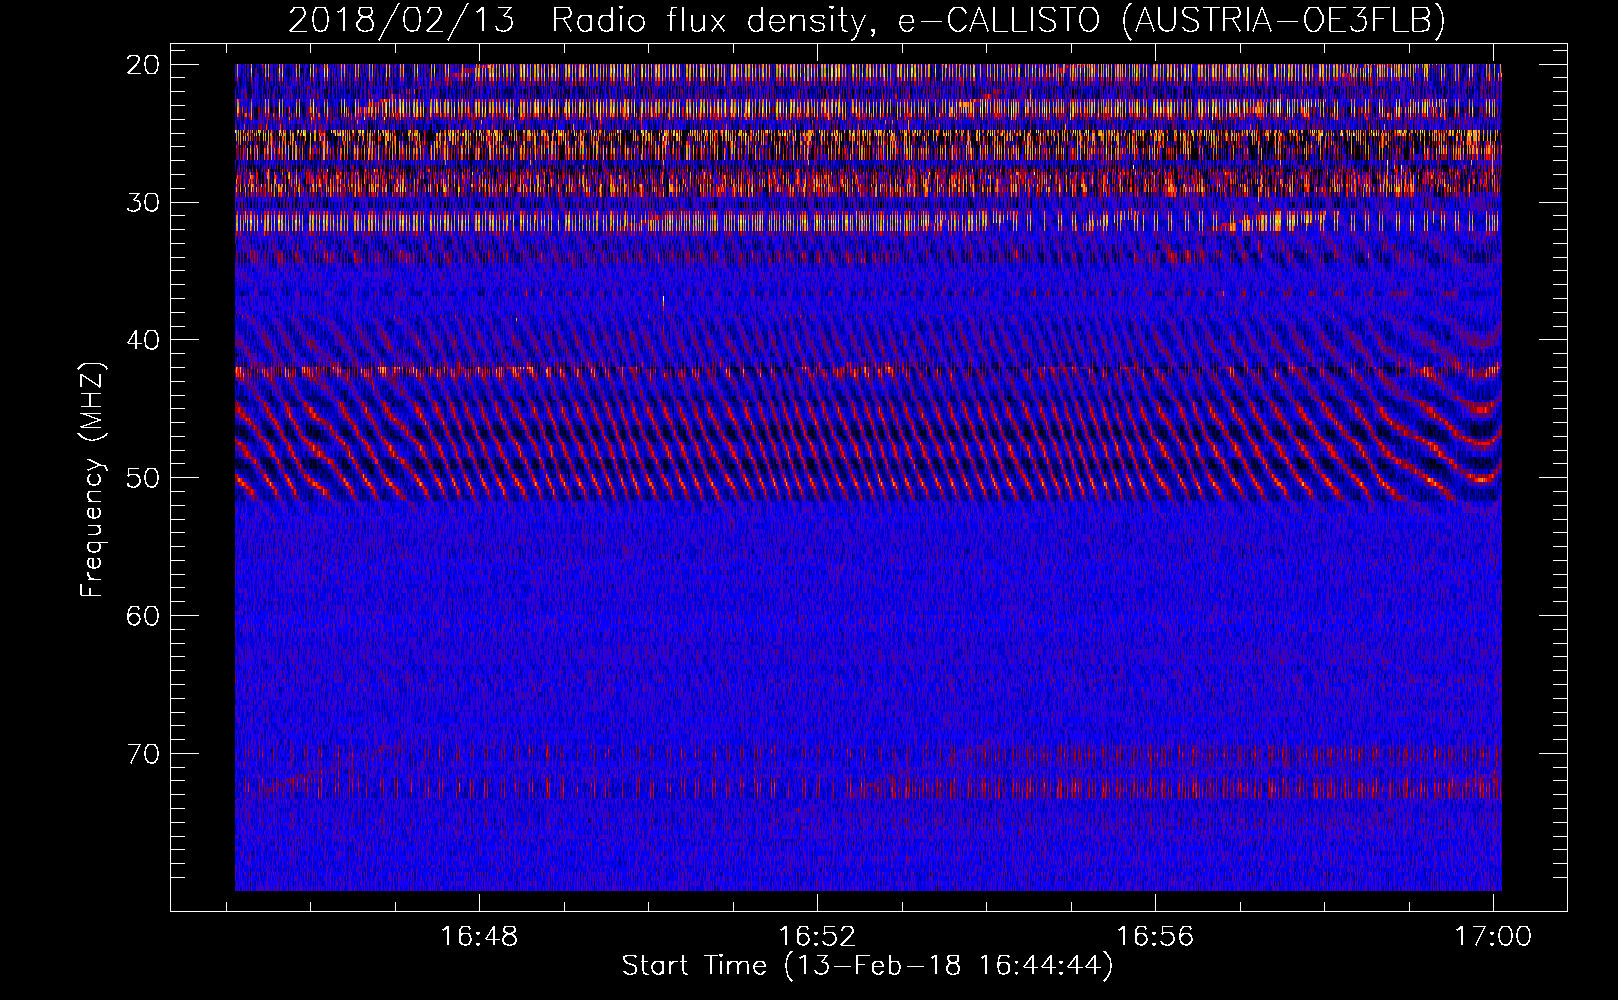1618x1000 pixels.
Task: Click the 50 frequency tick label
Action: (143, 478)
